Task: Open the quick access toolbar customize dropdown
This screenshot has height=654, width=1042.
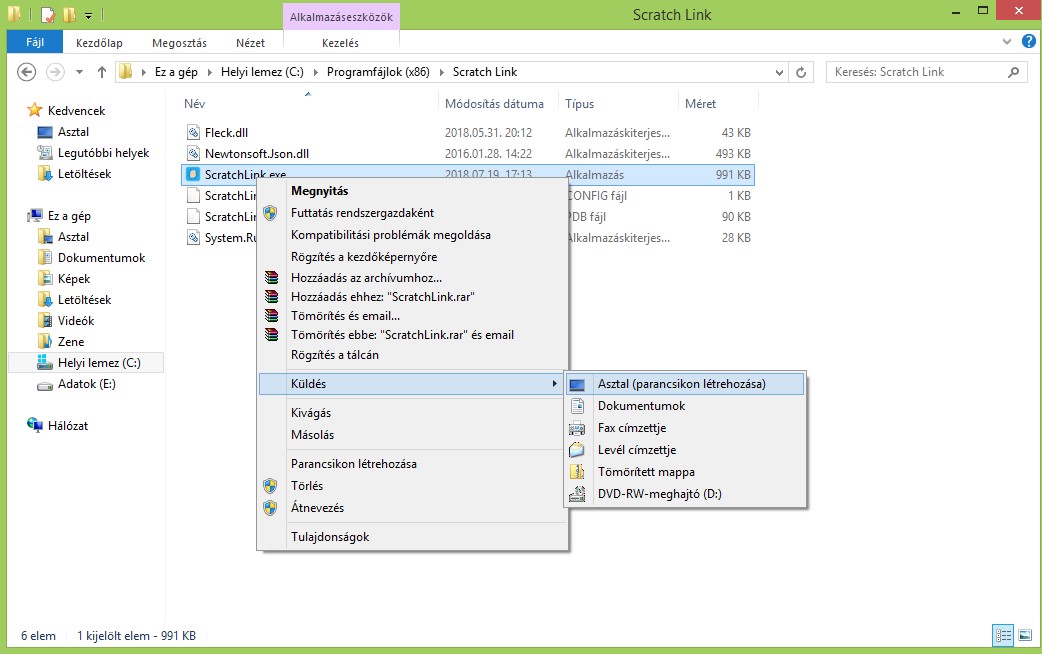Action: pos(89,15)
